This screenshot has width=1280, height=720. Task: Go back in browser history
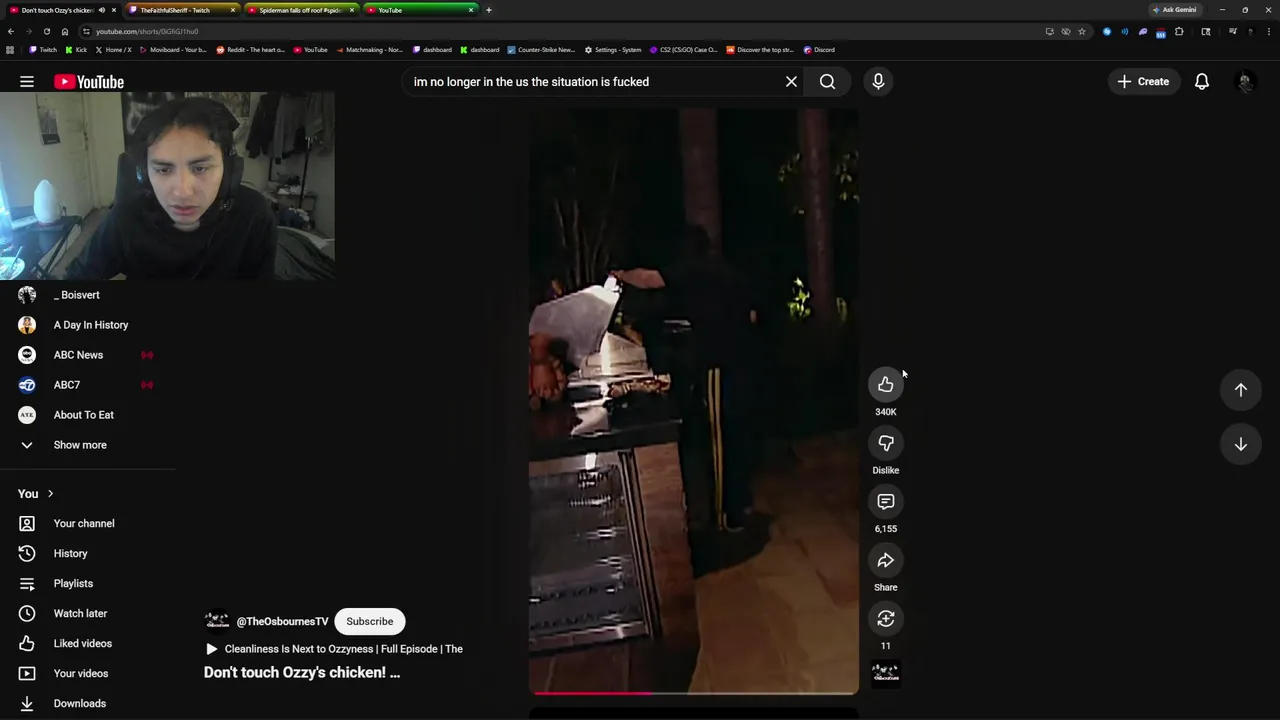coord(10,31)
